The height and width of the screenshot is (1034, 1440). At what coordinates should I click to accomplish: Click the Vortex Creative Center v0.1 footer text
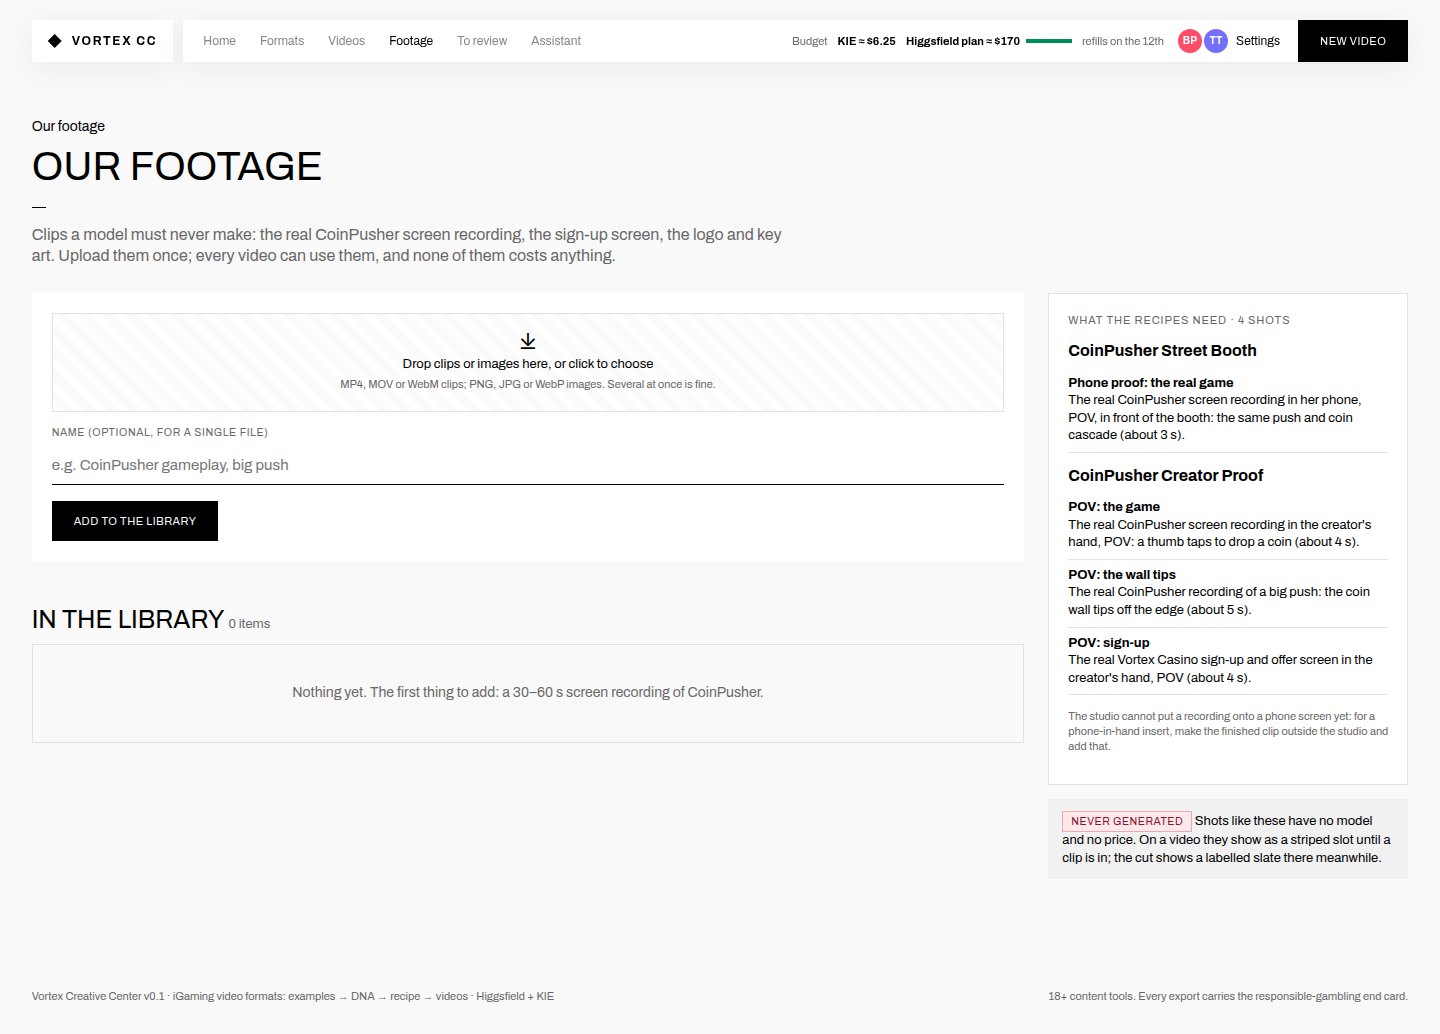[293, 996]
